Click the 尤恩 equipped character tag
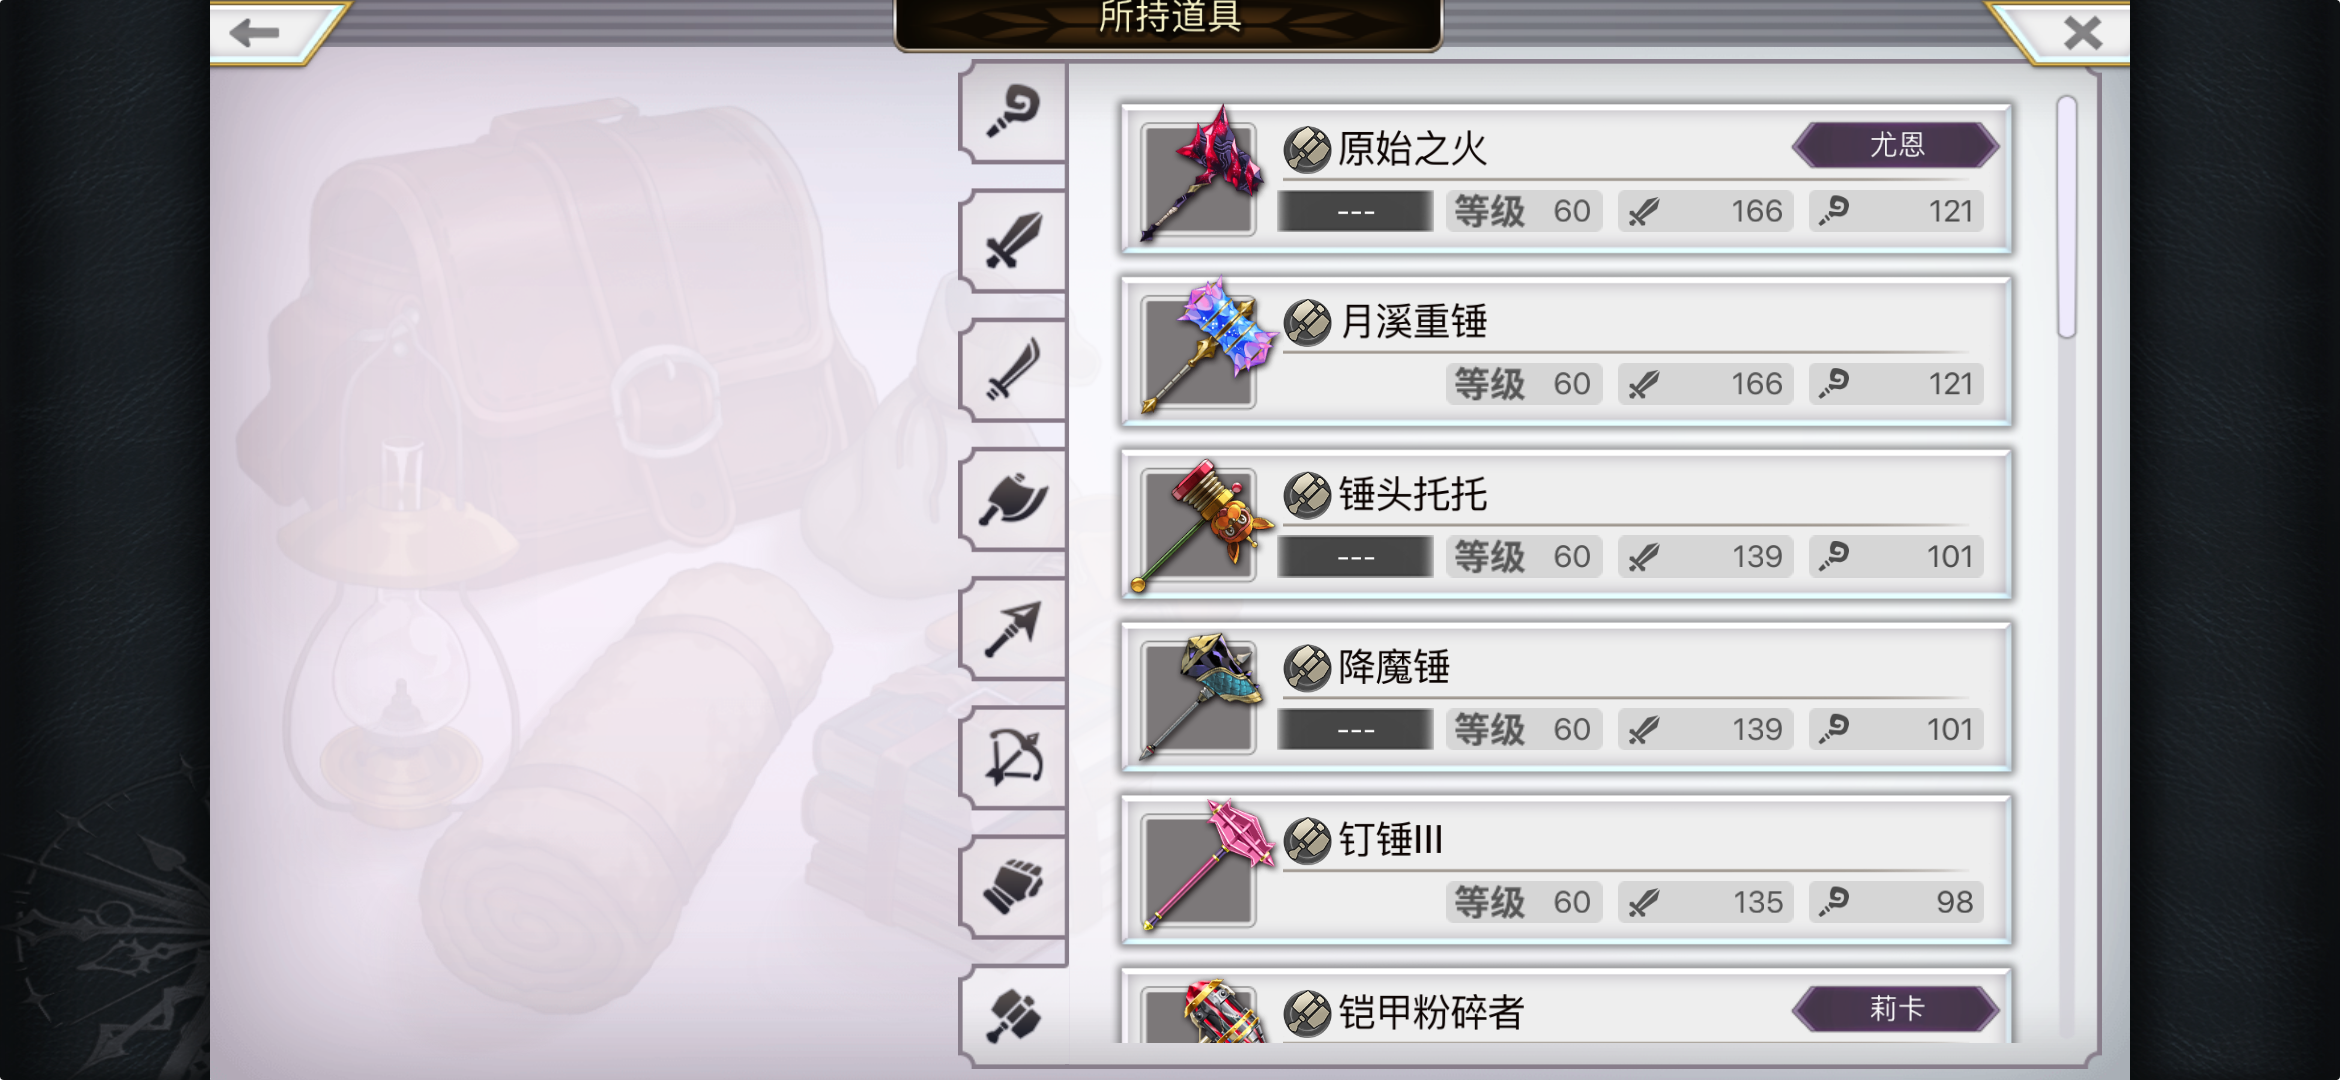The image size is (2340, 1080). coord(1896,145)
